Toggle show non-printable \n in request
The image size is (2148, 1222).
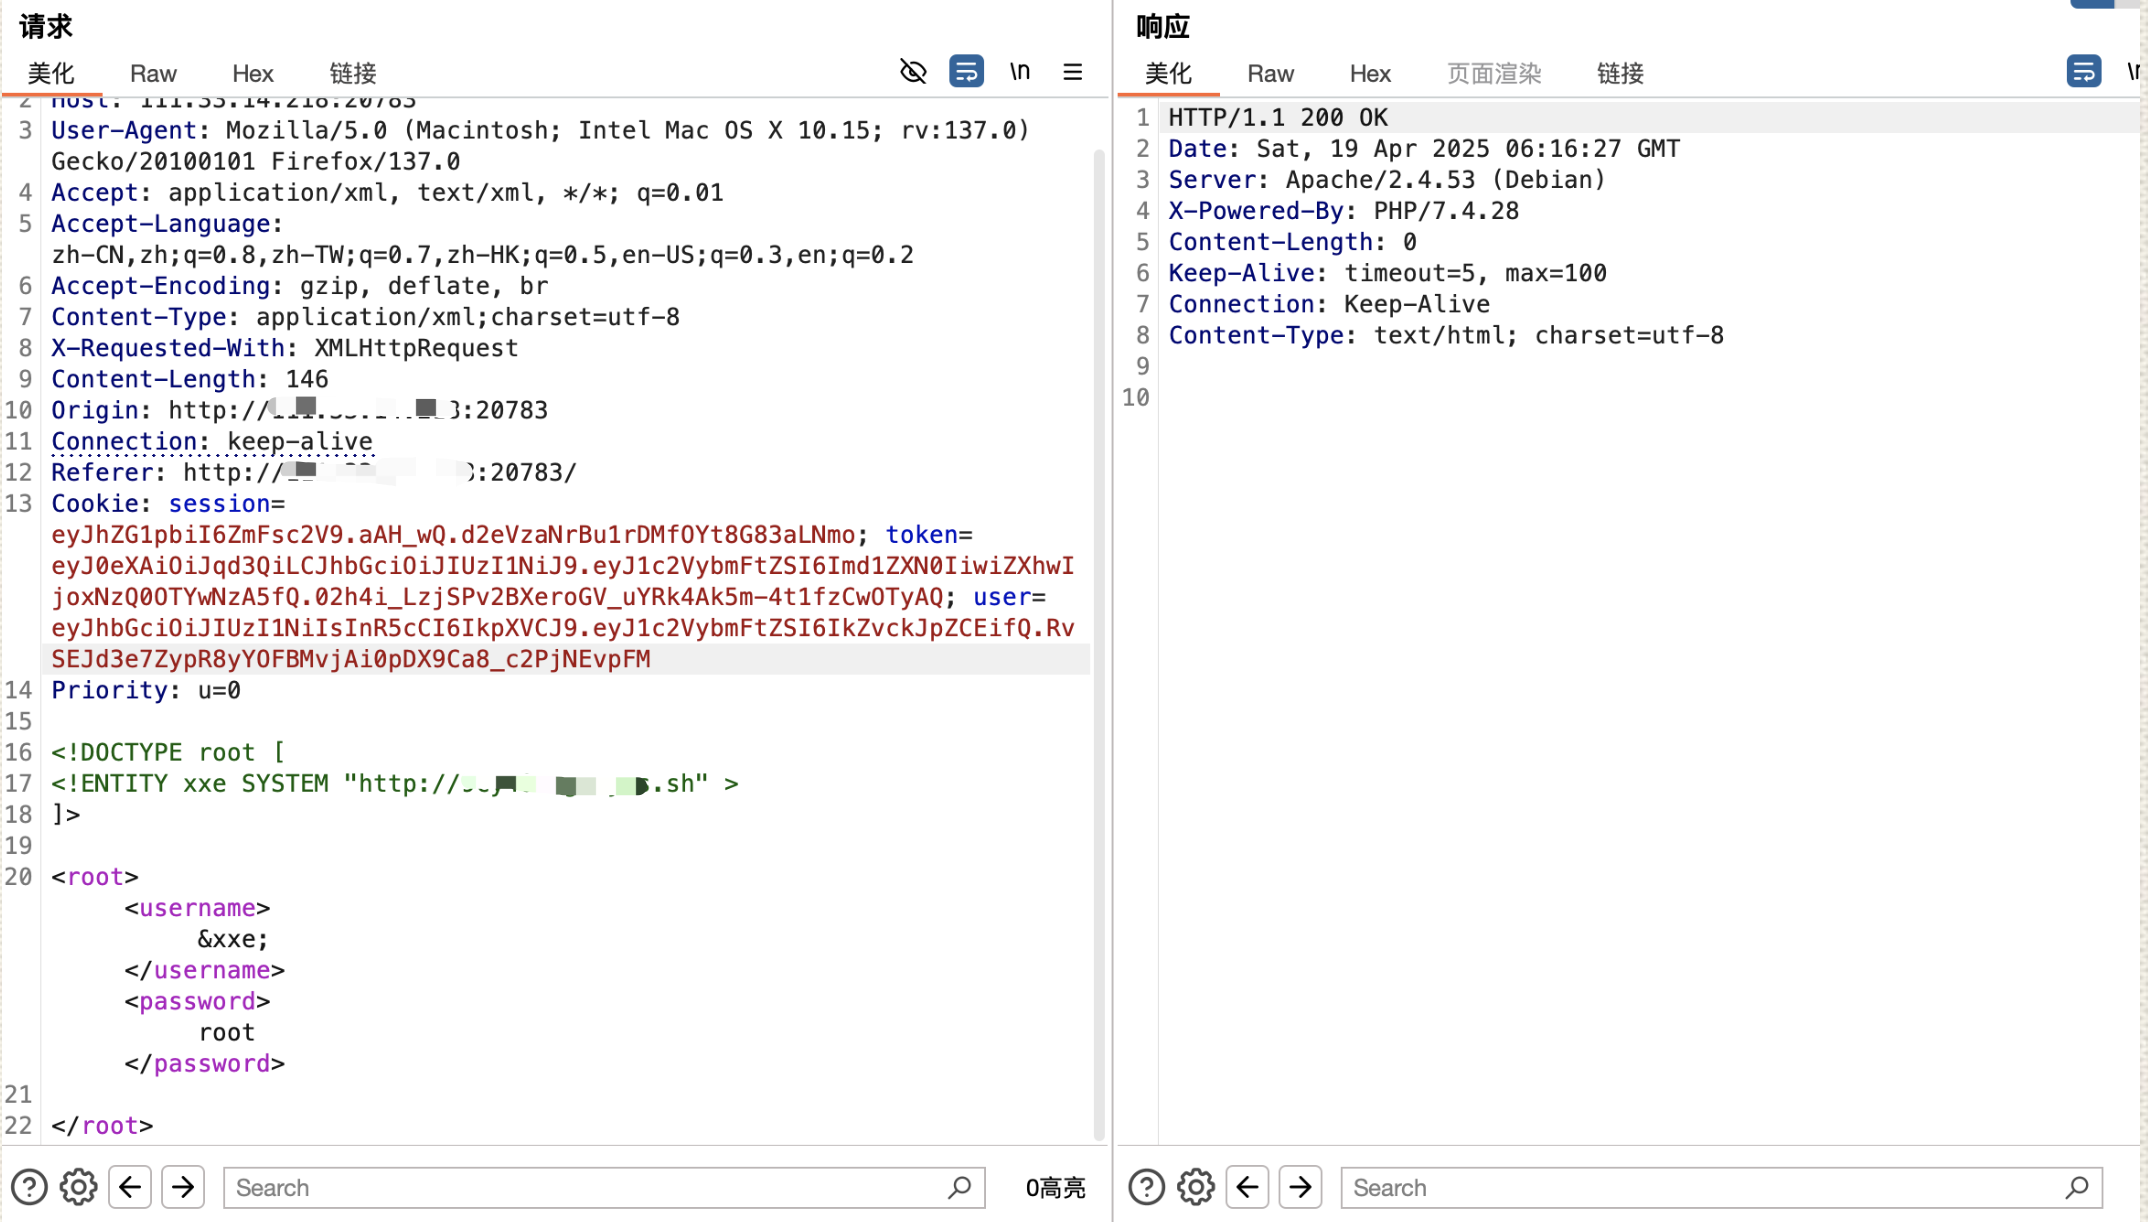point(1019,72)
